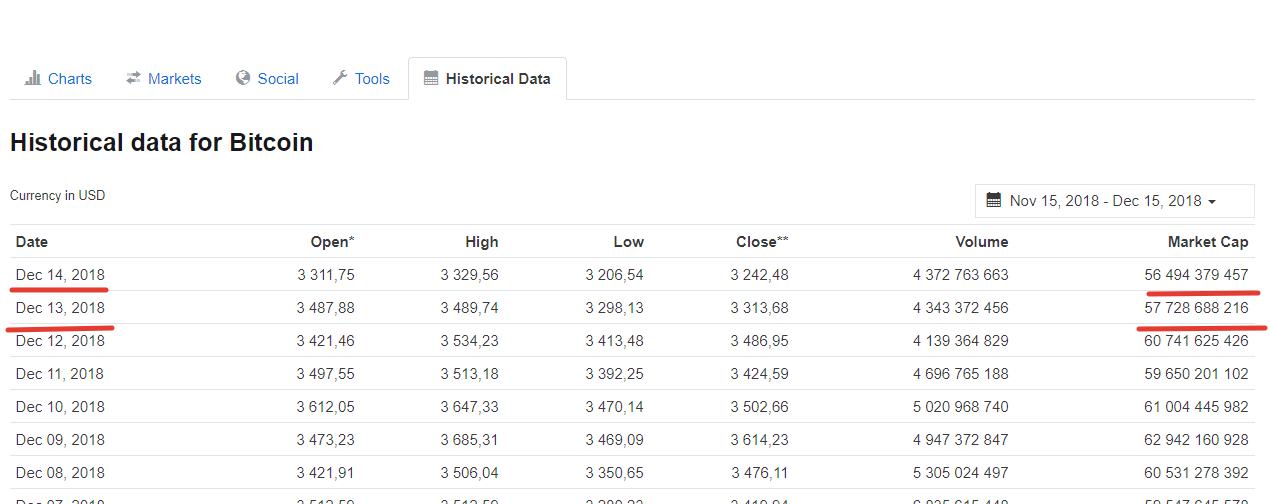Click the Dec 13, 2018 market cap value
The width and height of the screenshot is (1270, 504).
[1196, 308]
